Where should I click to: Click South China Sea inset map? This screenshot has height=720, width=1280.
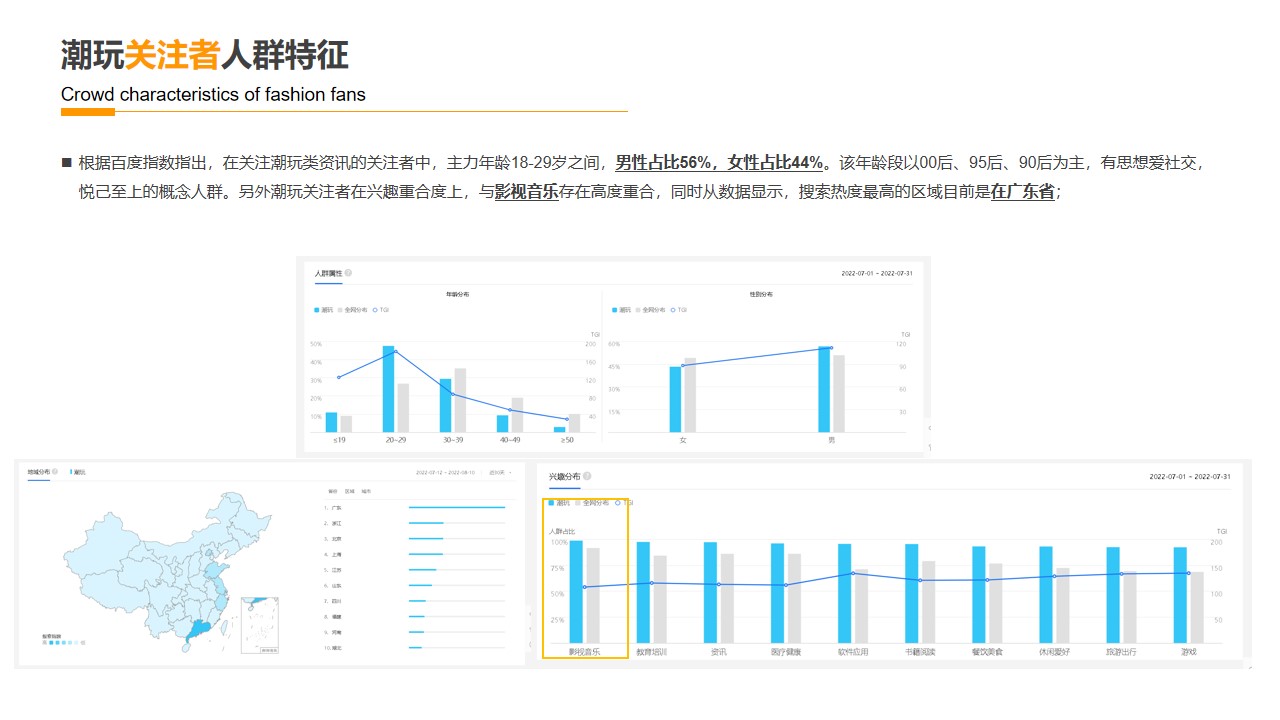(x=259, y=626)
